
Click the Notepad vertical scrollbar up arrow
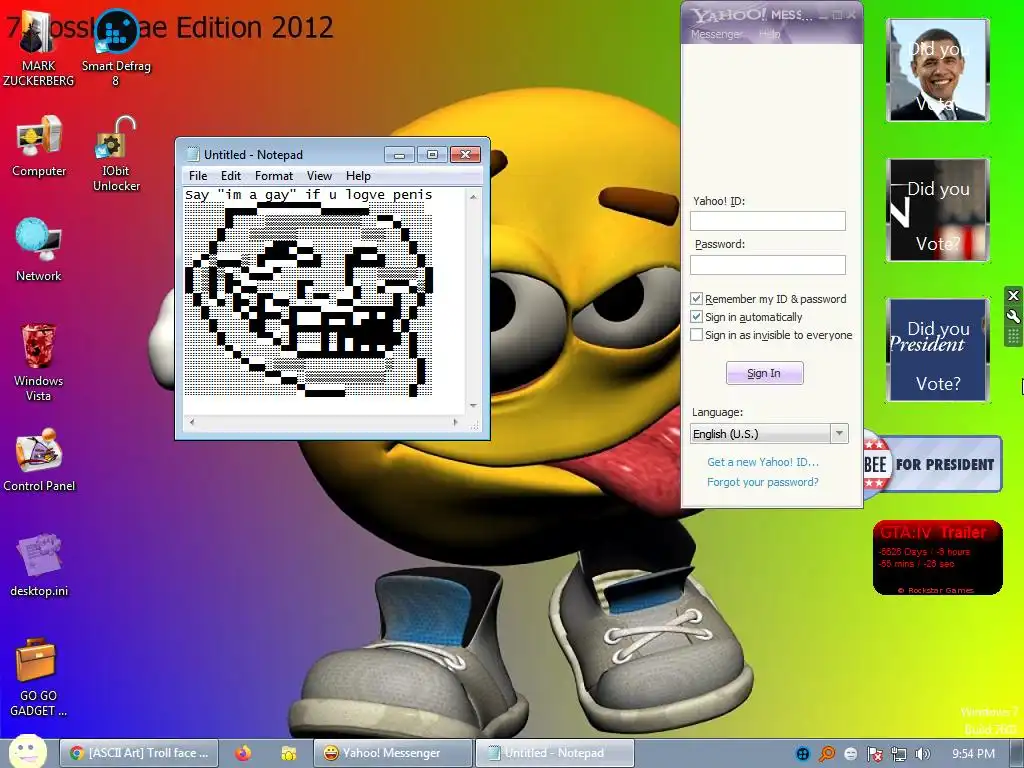click(473, 196)
